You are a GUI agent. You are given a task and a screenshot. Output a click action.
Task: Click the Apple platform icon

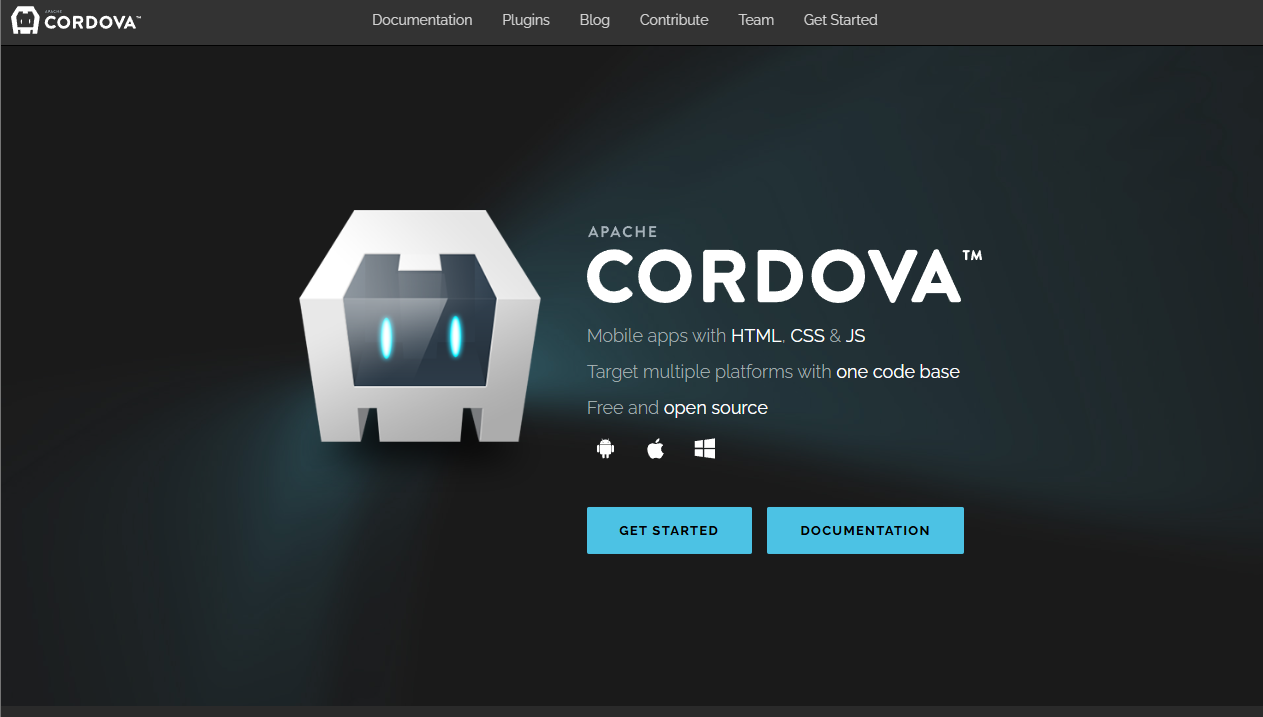pos(655,449)
